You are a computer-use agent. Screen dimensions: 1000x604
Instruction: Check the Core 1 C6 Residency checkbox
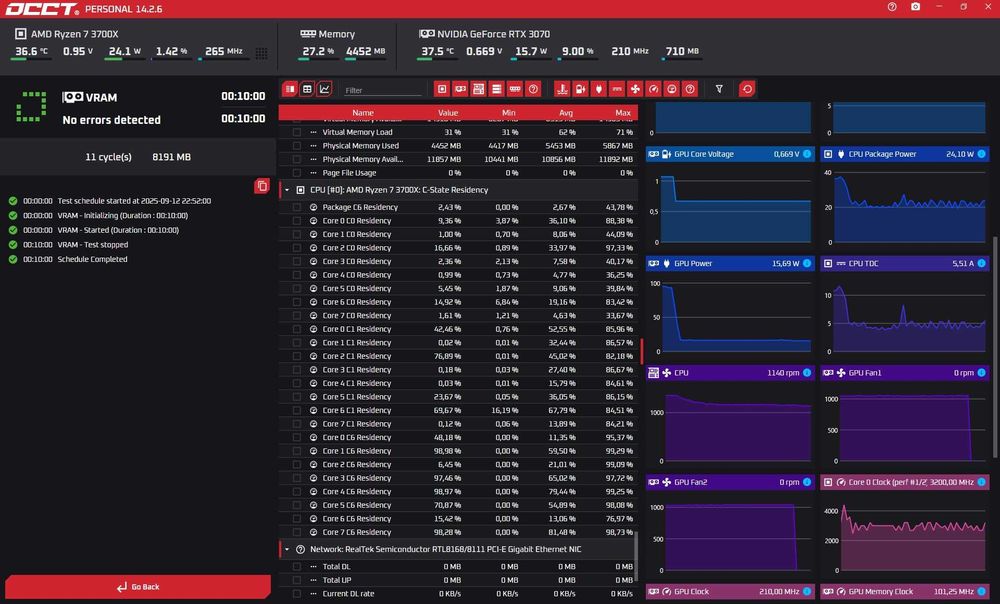pyautogui.click(x=297, y=451)
